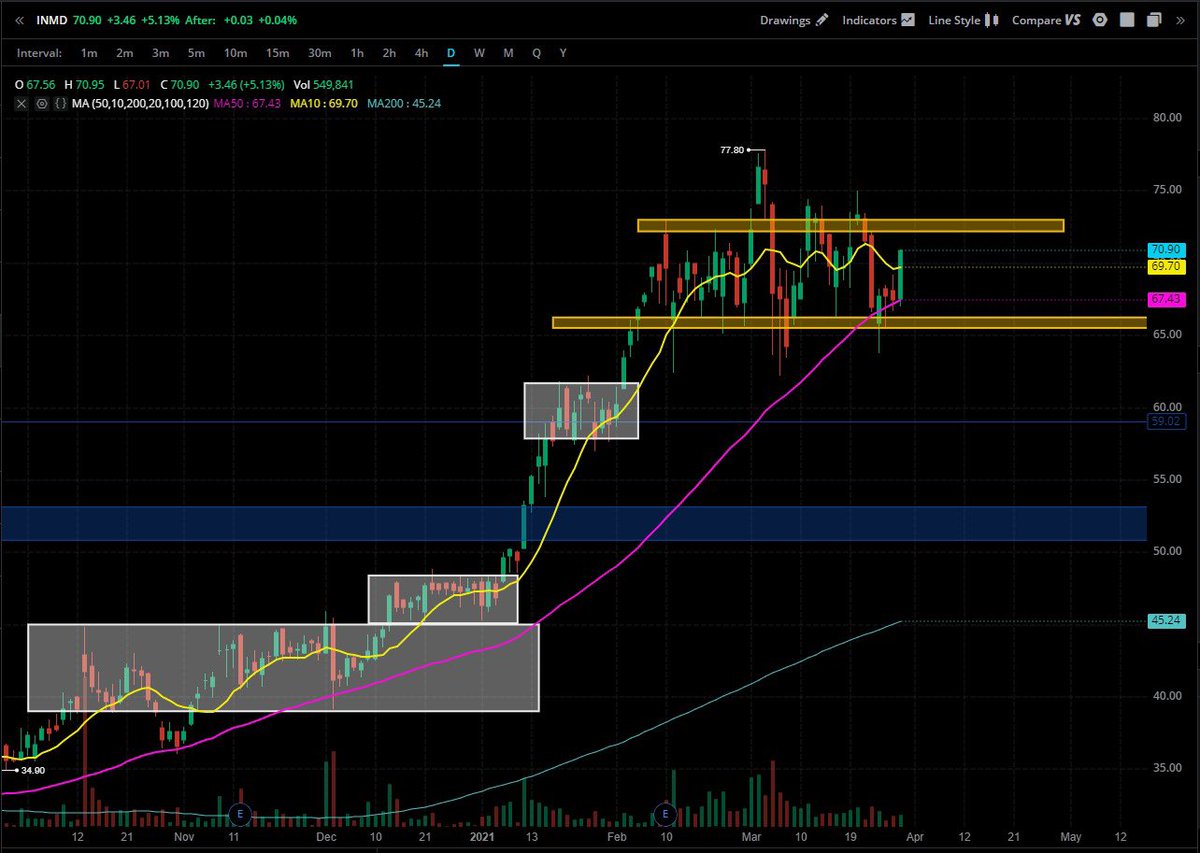Image resolution: width=1200 pixels, height=853 pixels.
Task: Click the earnings E marker near December
Action: [x=238, y=814]
